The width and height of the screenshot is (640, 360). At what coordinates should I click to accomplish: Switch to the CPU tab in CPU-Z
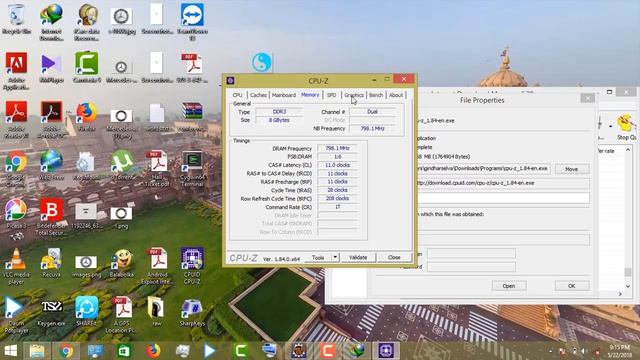[238, 95]
